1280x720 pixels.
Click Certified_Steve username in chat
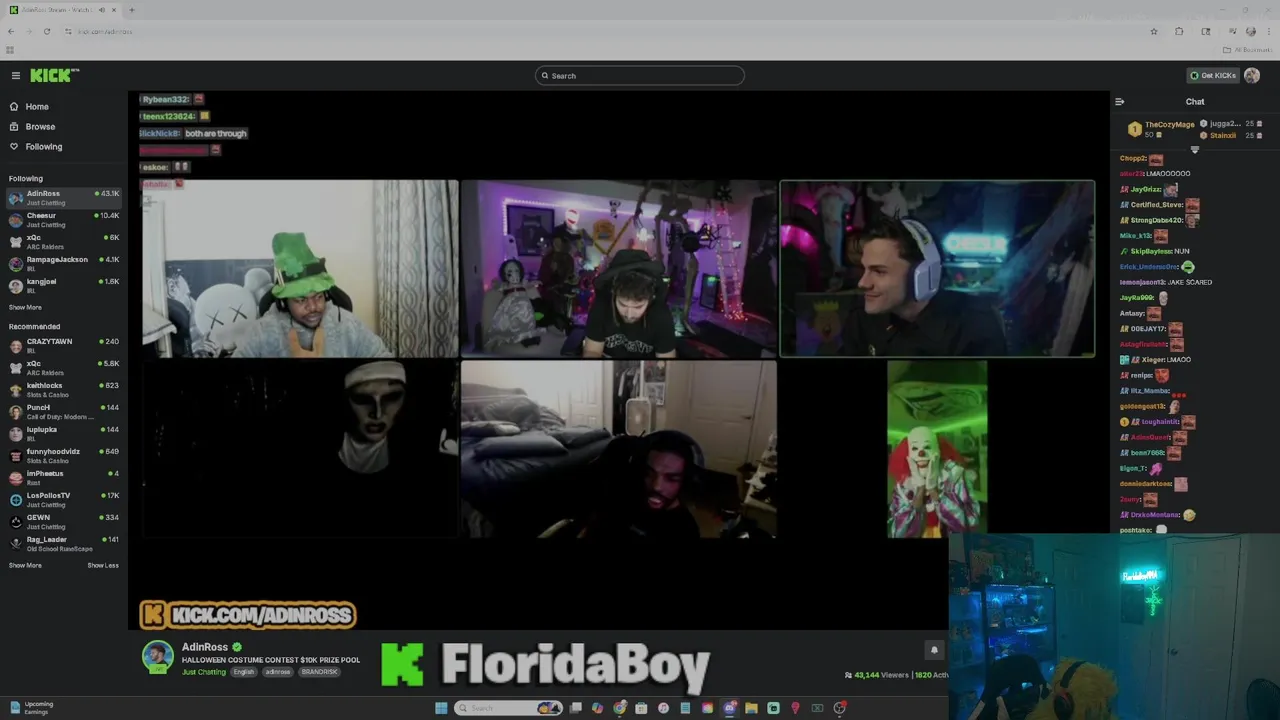(1157, 205)
